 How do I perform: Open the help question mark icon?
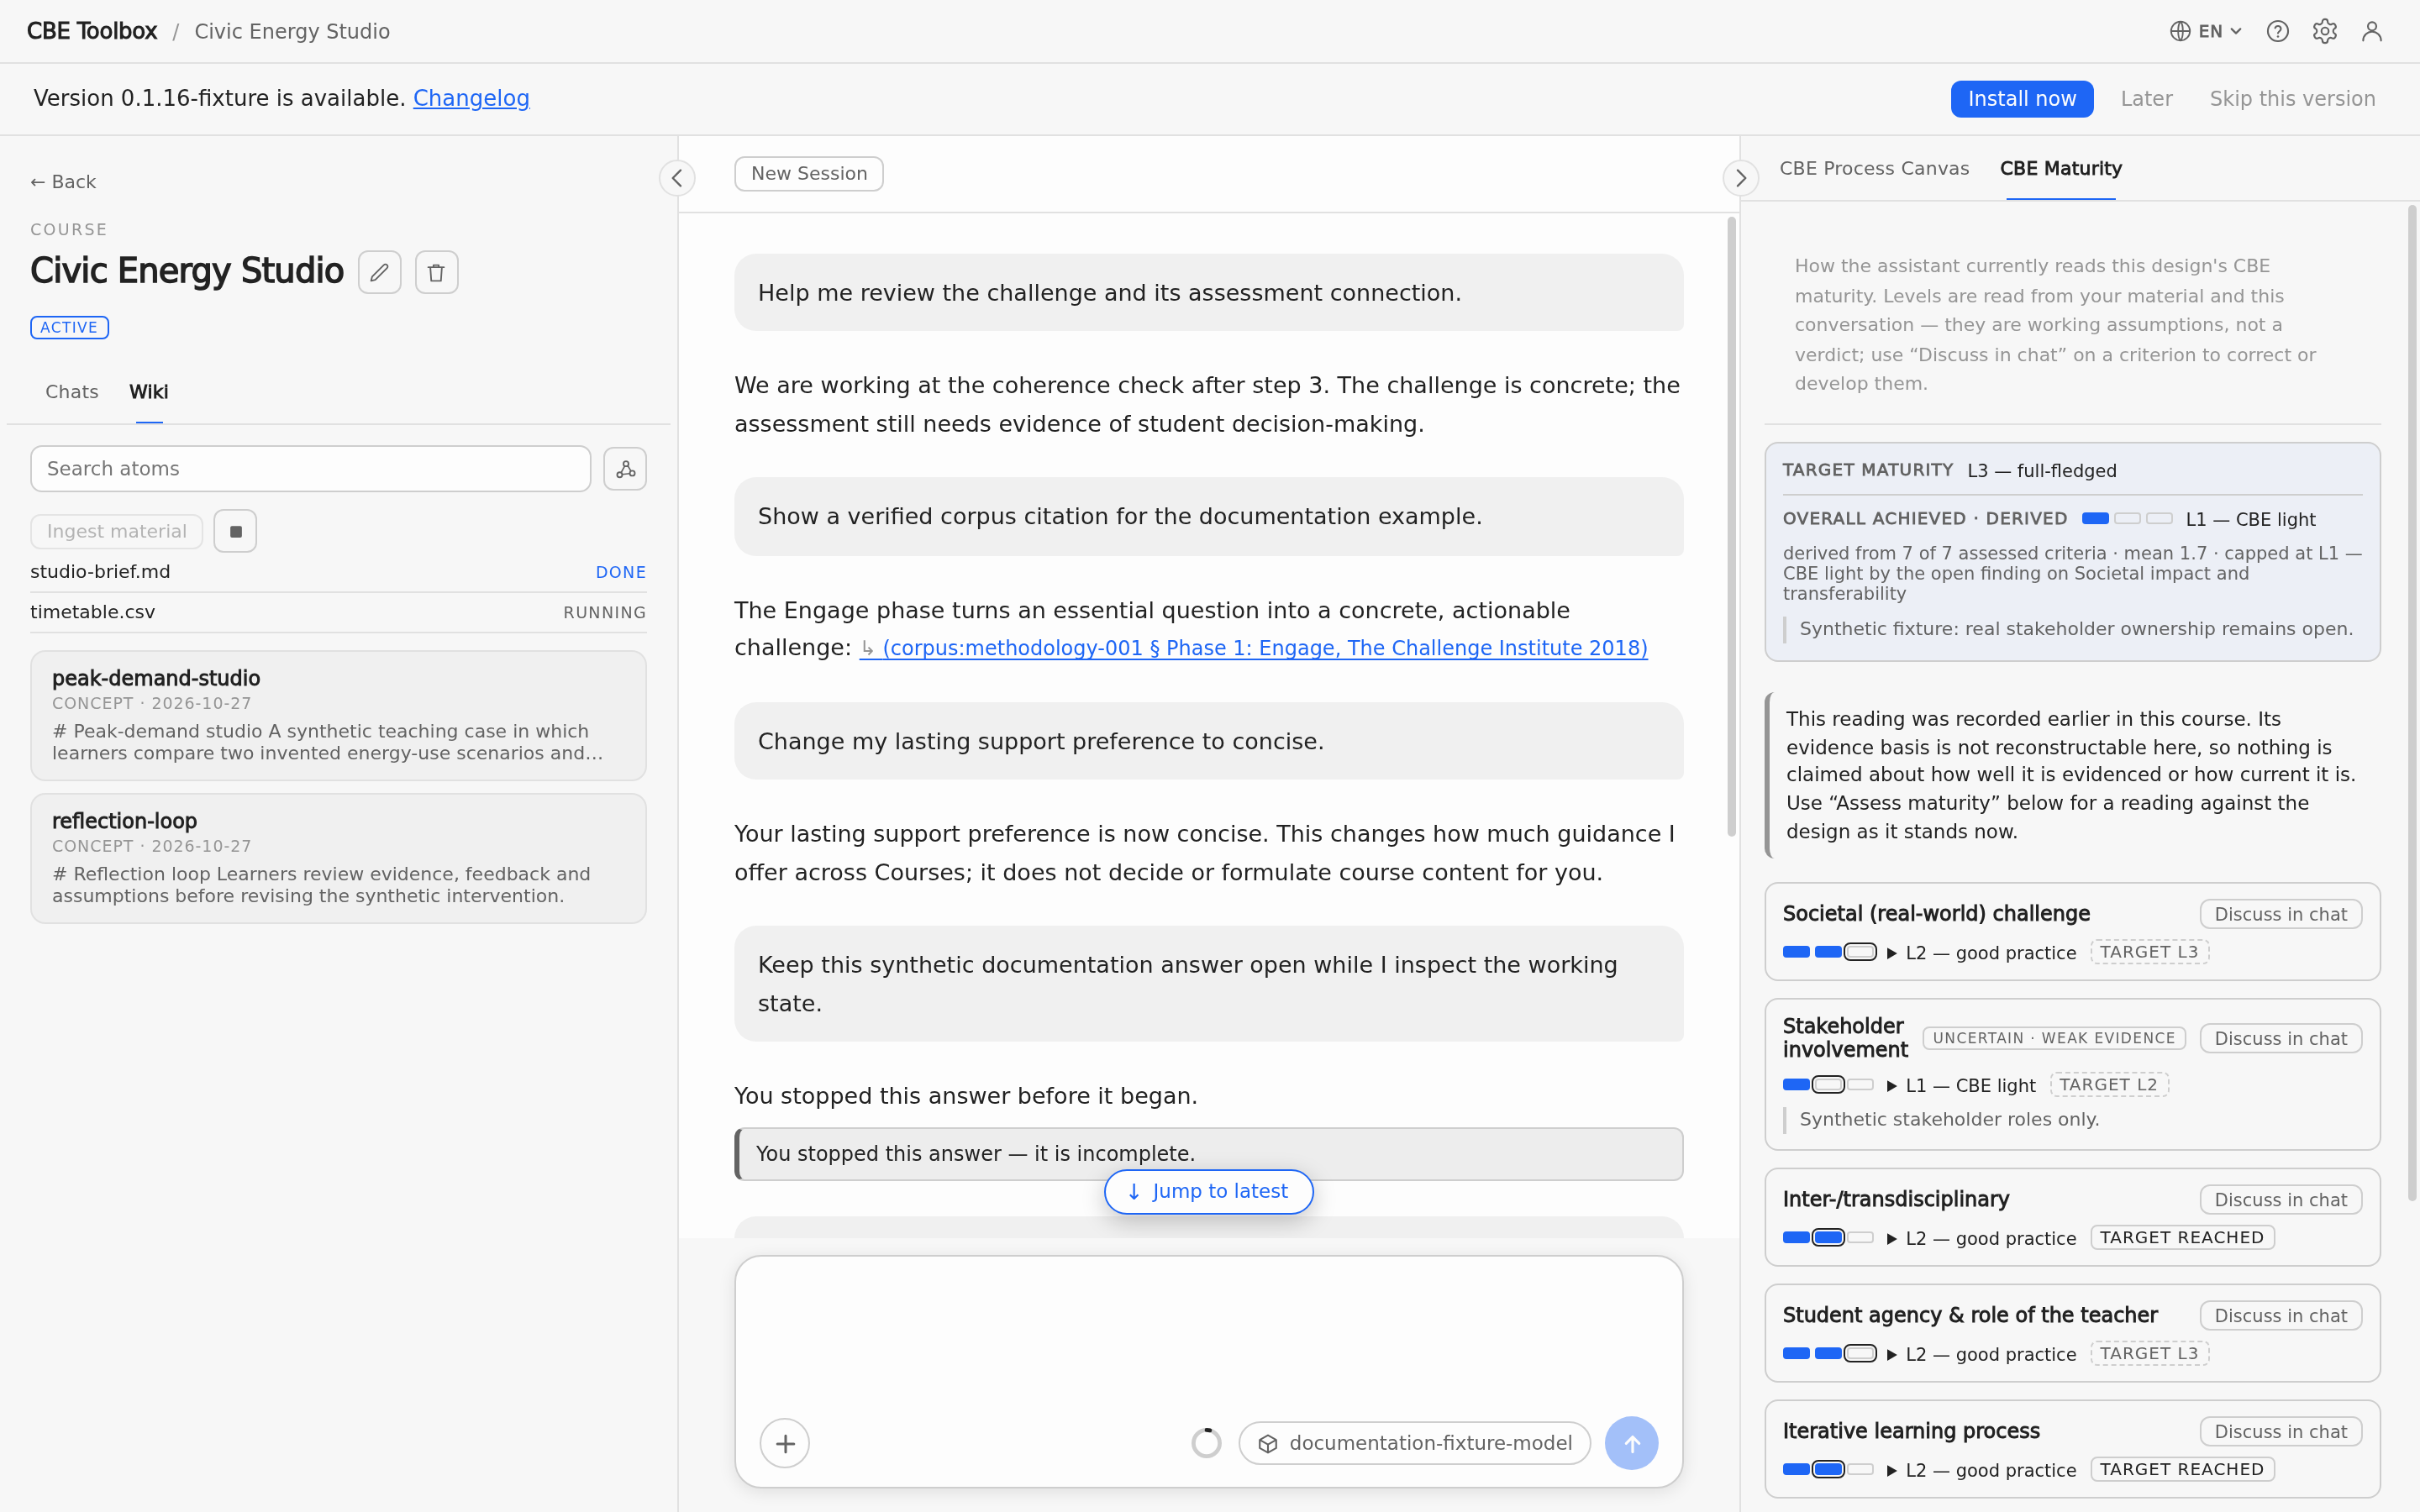pos(2277,31)
